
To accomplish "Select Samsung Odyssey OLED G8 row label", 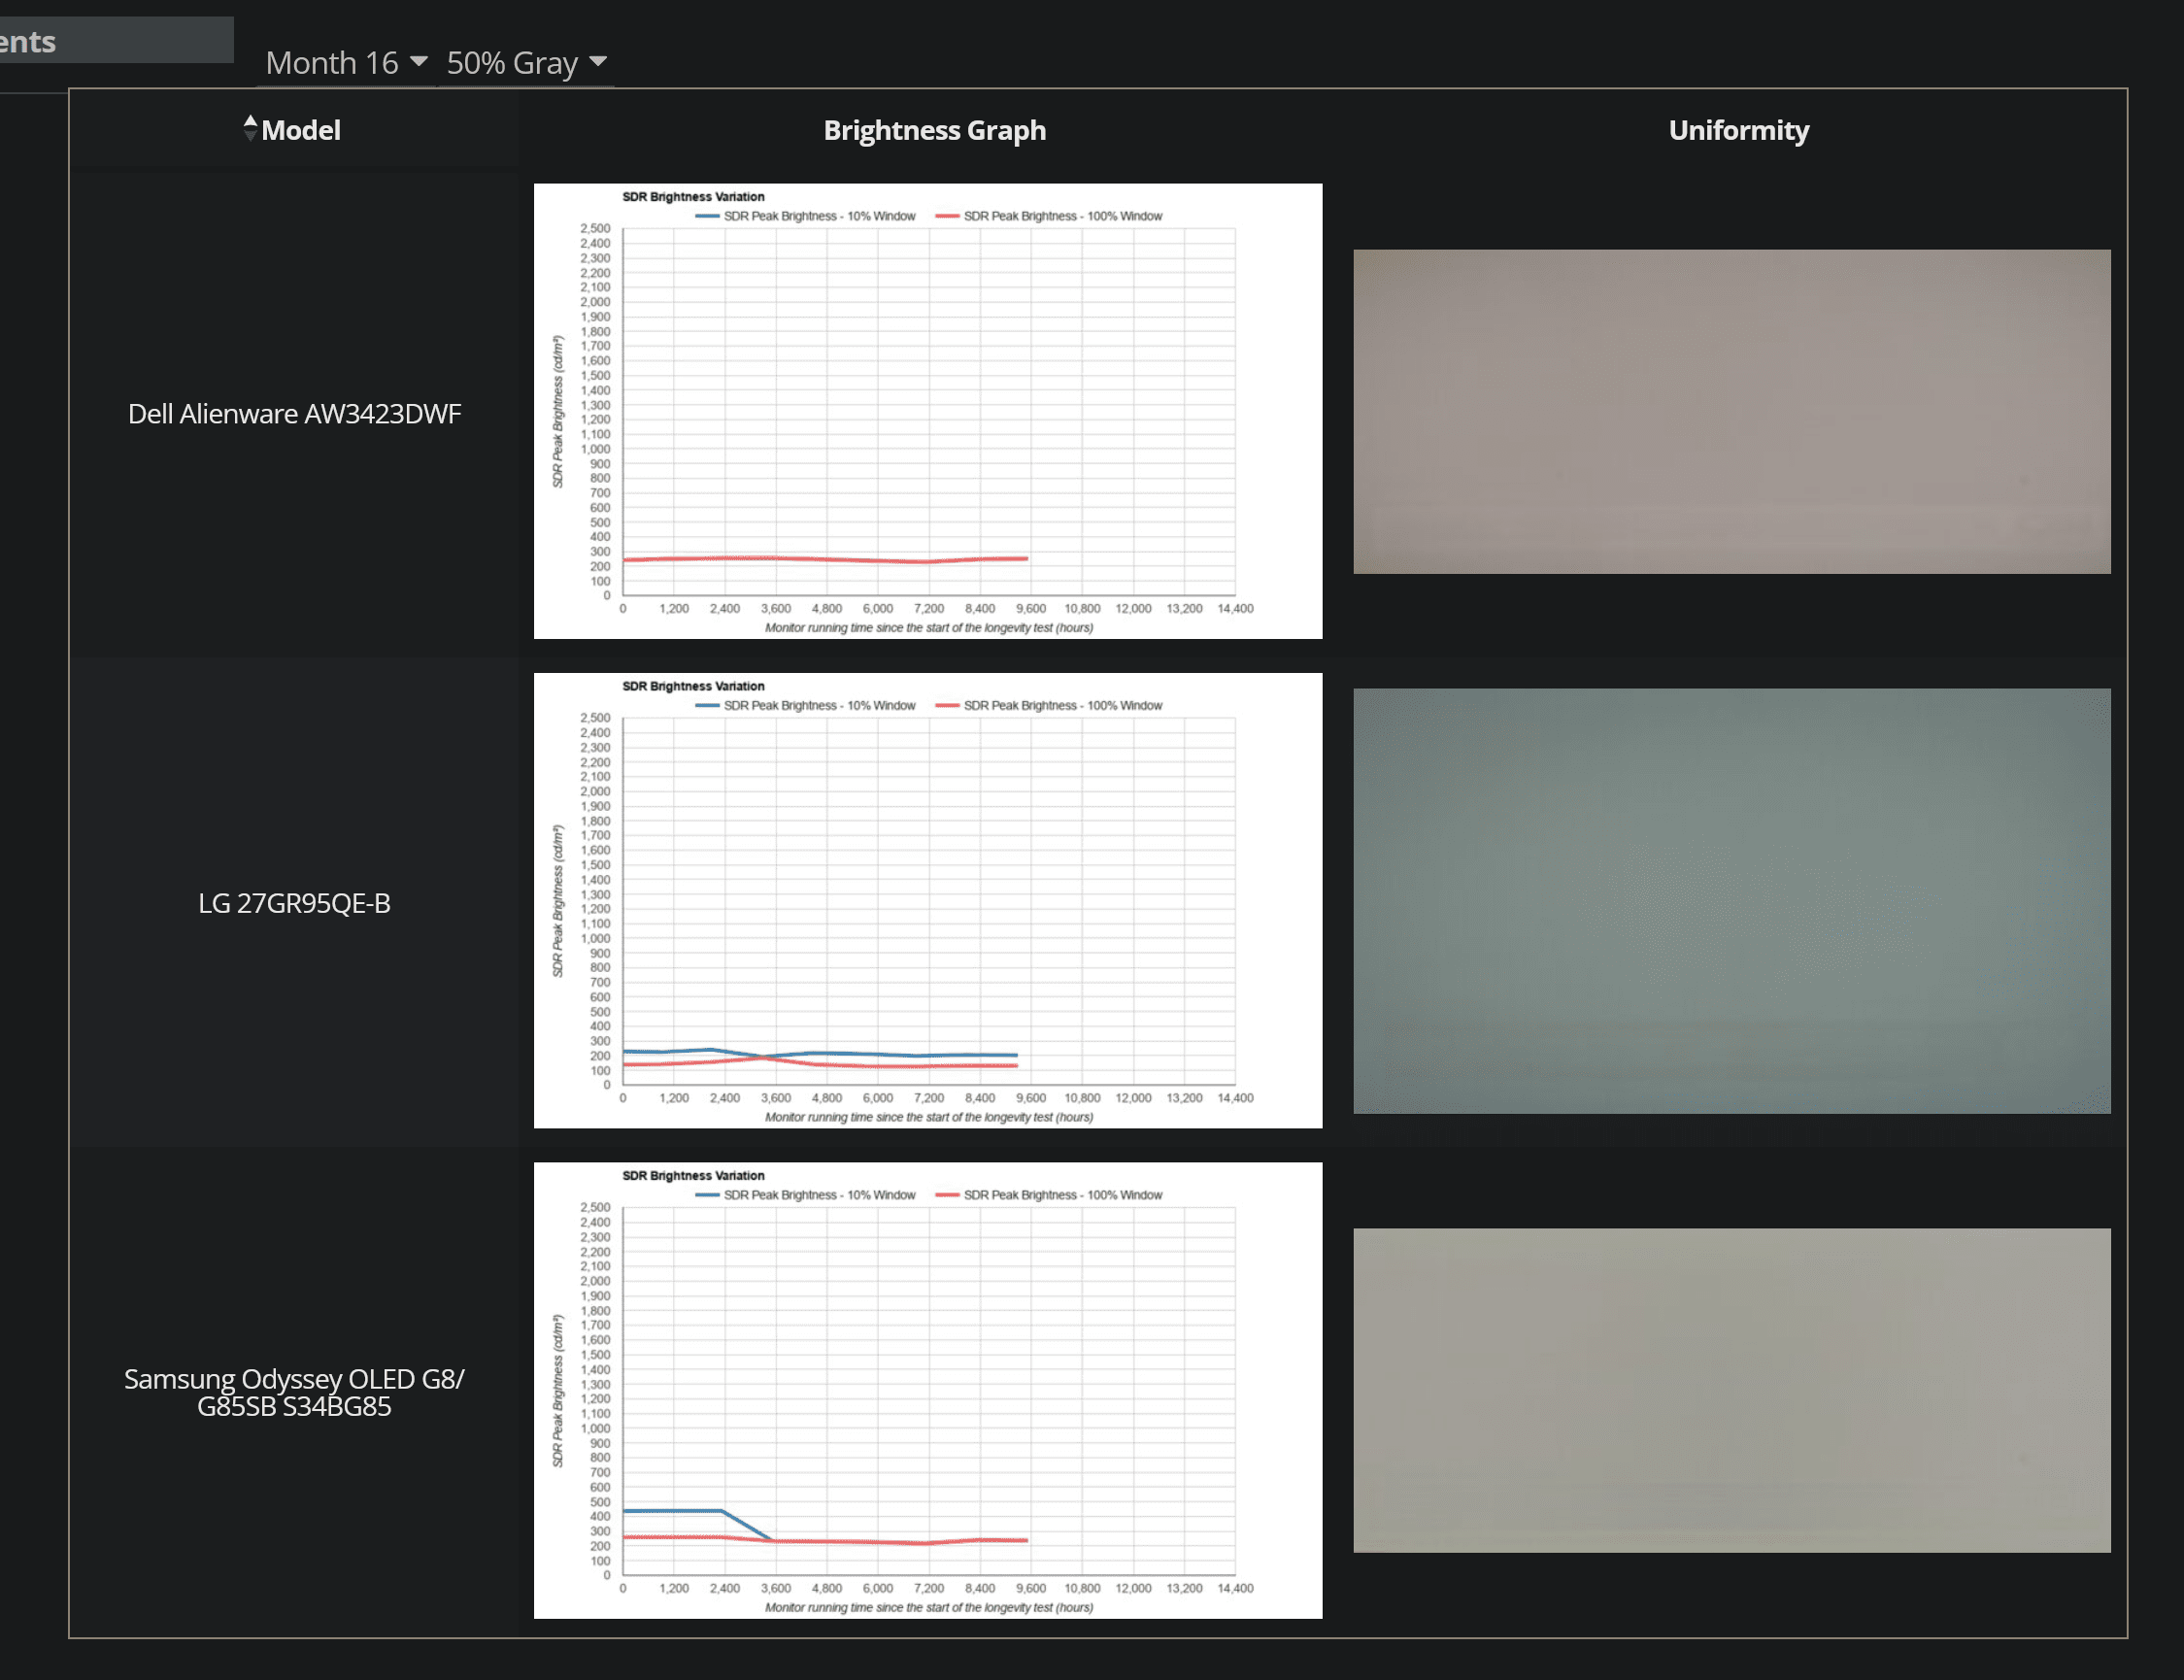I will coord(294,1392).
